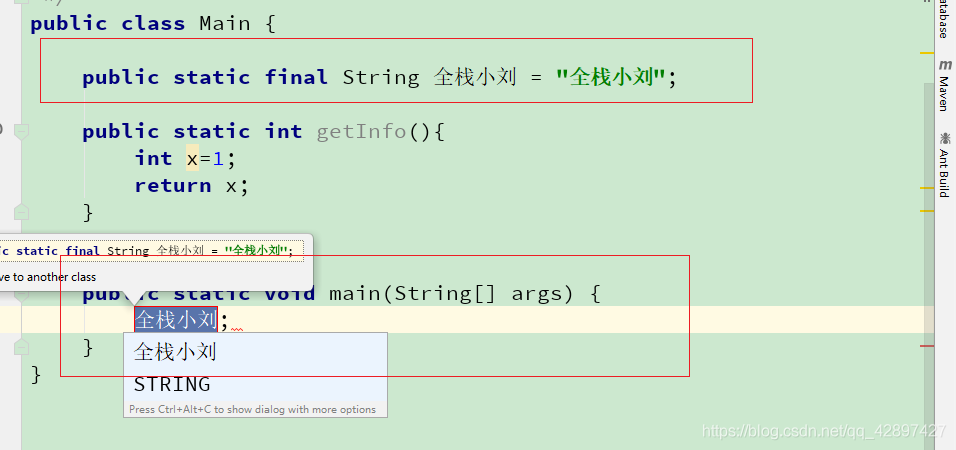Click the highlighted 全栈小刘 inside main method
Screen dimensions: 956x450
[176, 320]
